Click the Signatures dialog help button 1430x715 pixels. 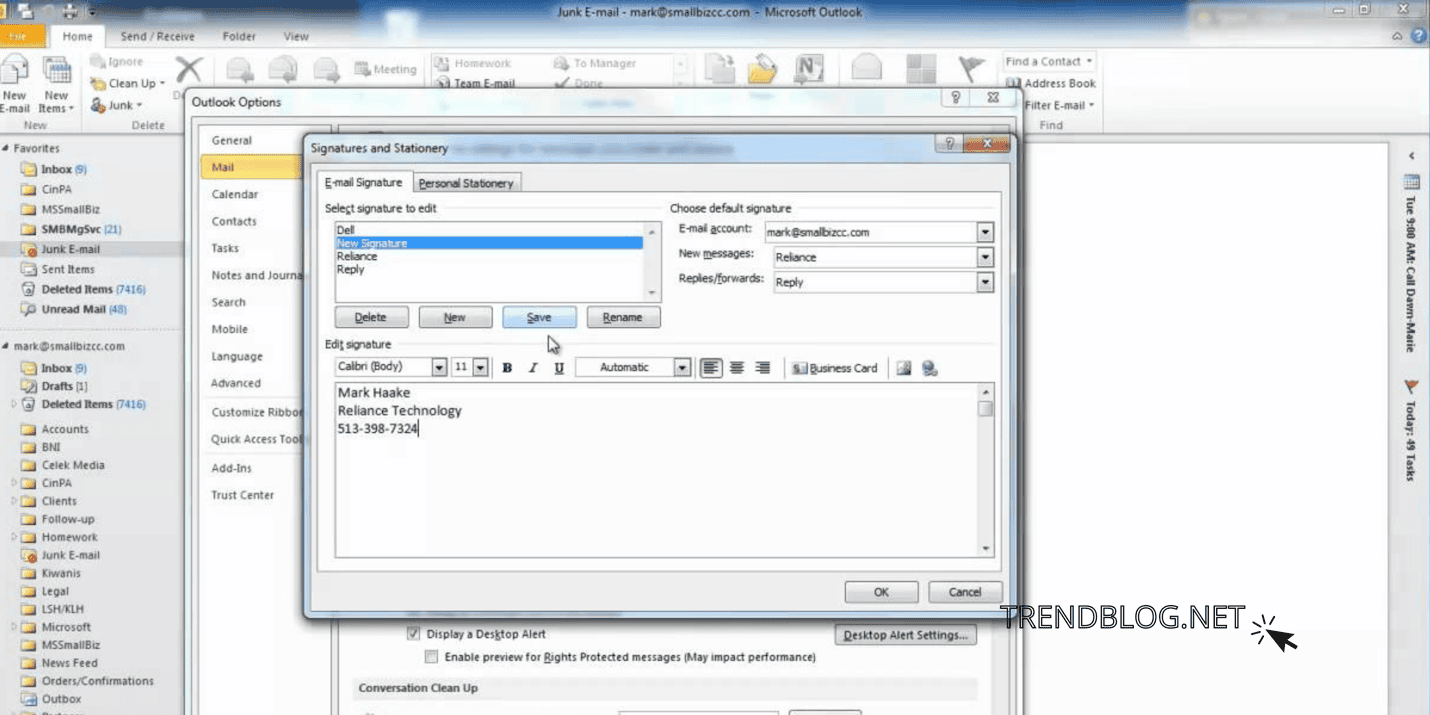(x=949, y=144)
